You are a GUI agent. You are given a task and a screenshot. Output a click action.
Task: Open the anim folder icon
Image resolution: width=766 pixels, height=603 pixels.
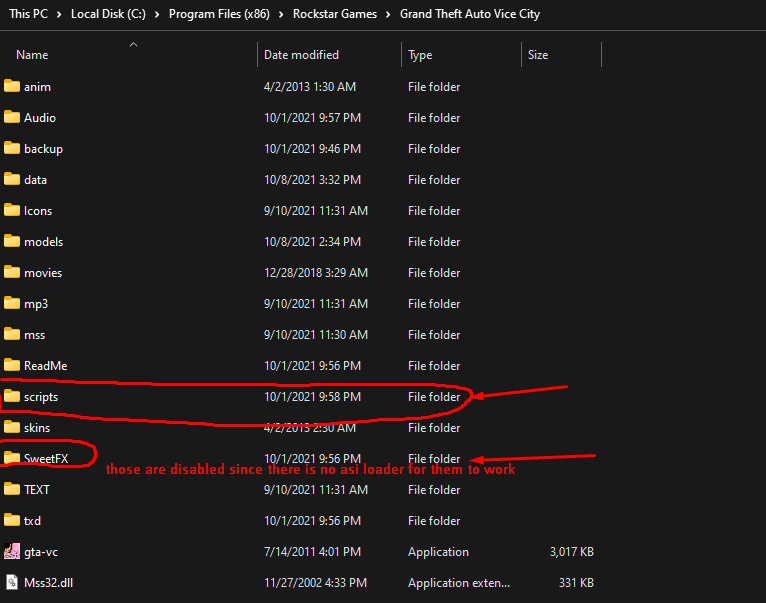coord(12,86)
